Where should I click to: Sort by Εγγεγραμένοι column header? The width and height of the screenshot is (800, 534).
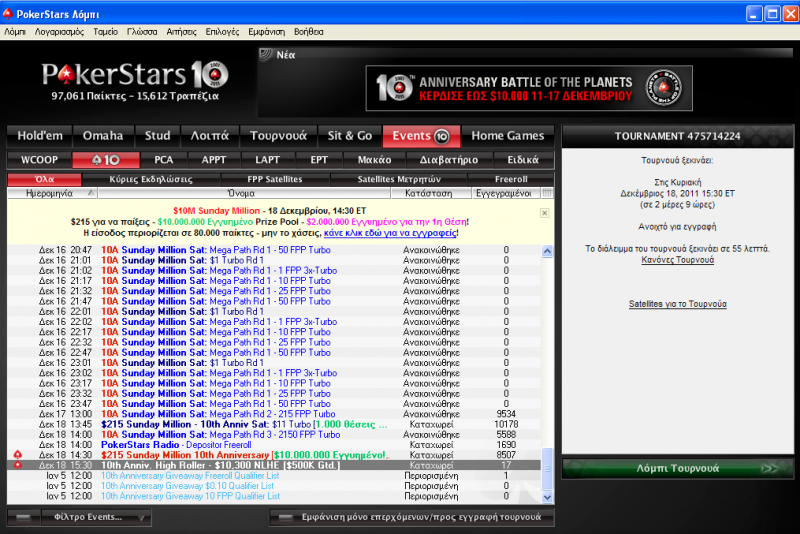point(506,193)
